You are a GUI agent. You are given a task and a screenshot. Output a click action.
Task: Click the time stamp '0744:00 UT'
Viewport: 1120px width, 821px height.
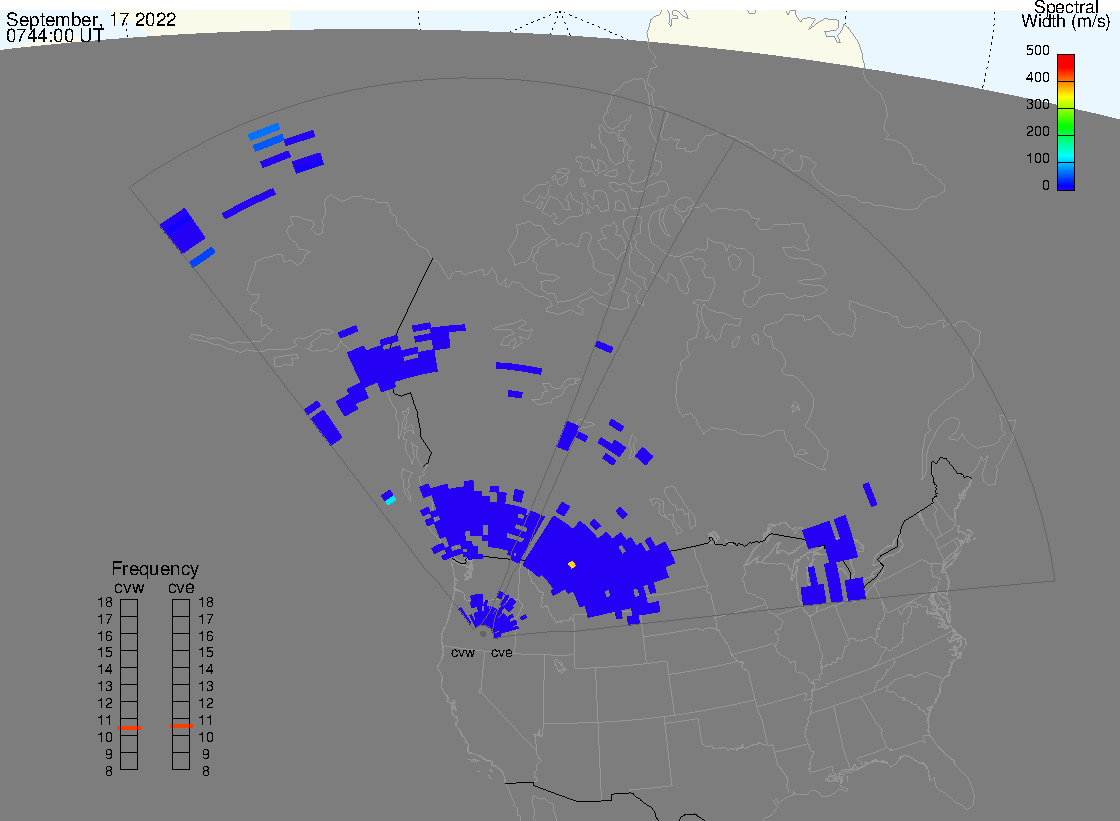55,35
